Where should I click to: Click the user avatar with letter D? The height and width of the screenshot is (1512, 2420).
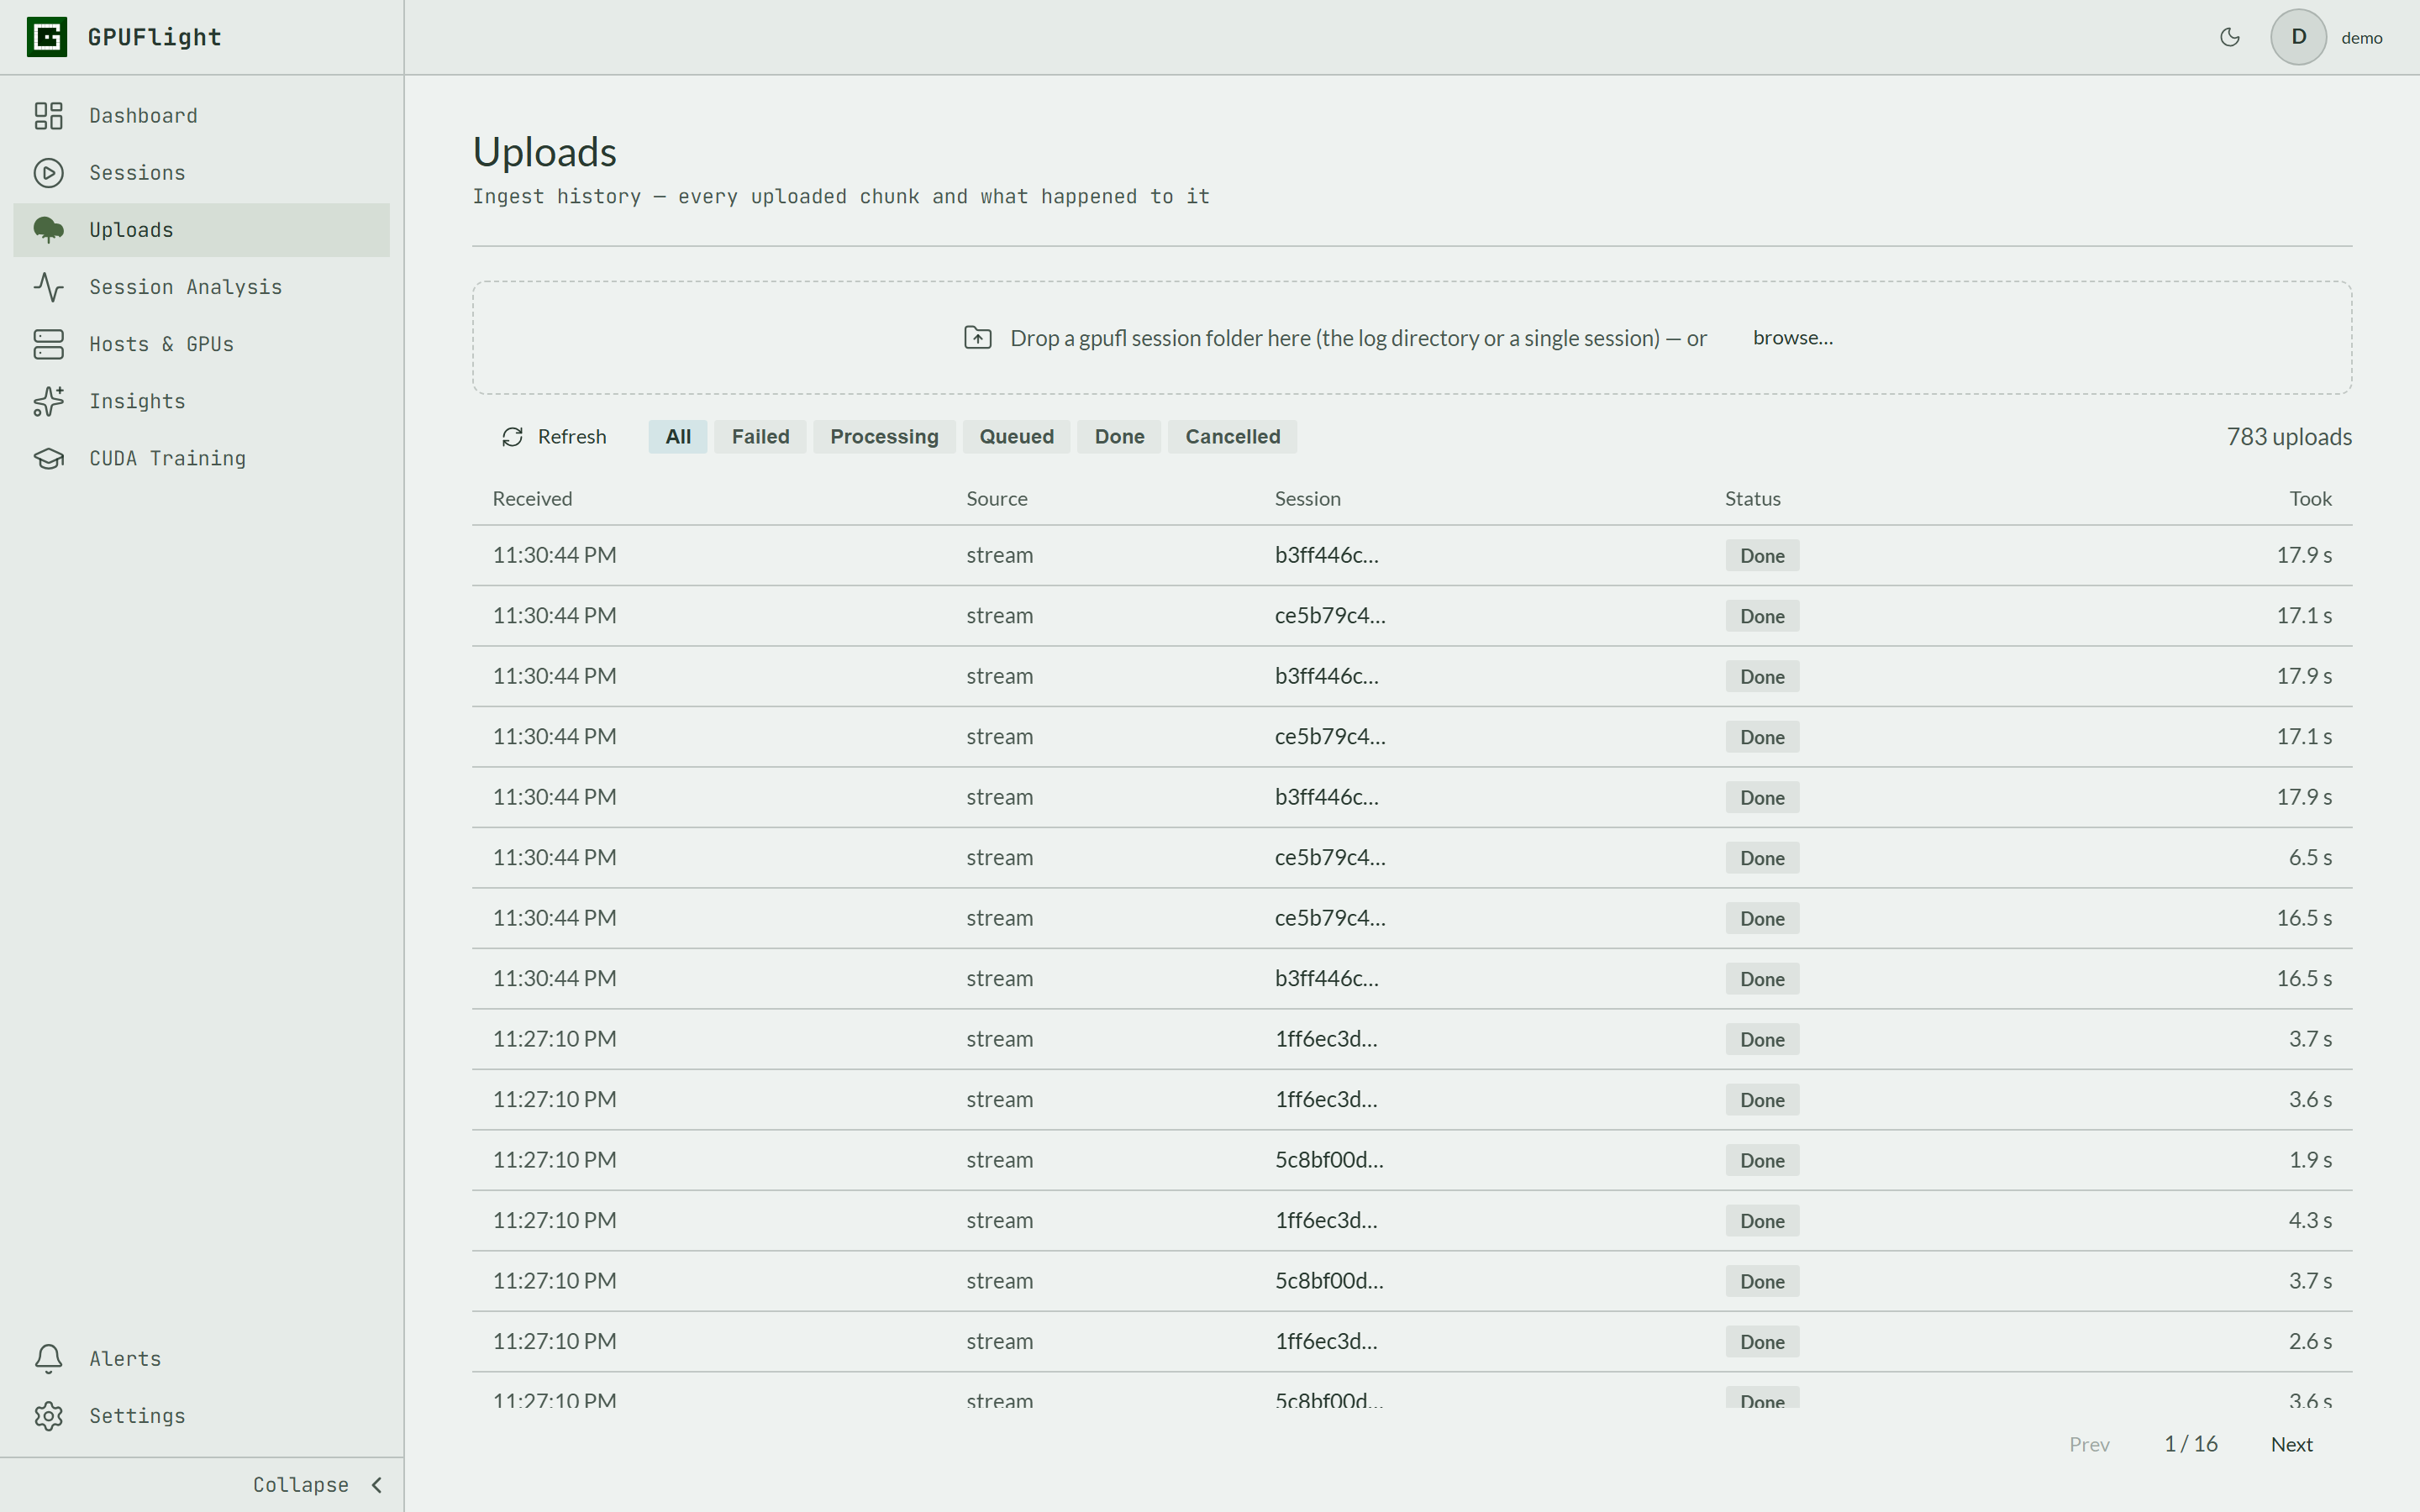(x=2298, y=37)
